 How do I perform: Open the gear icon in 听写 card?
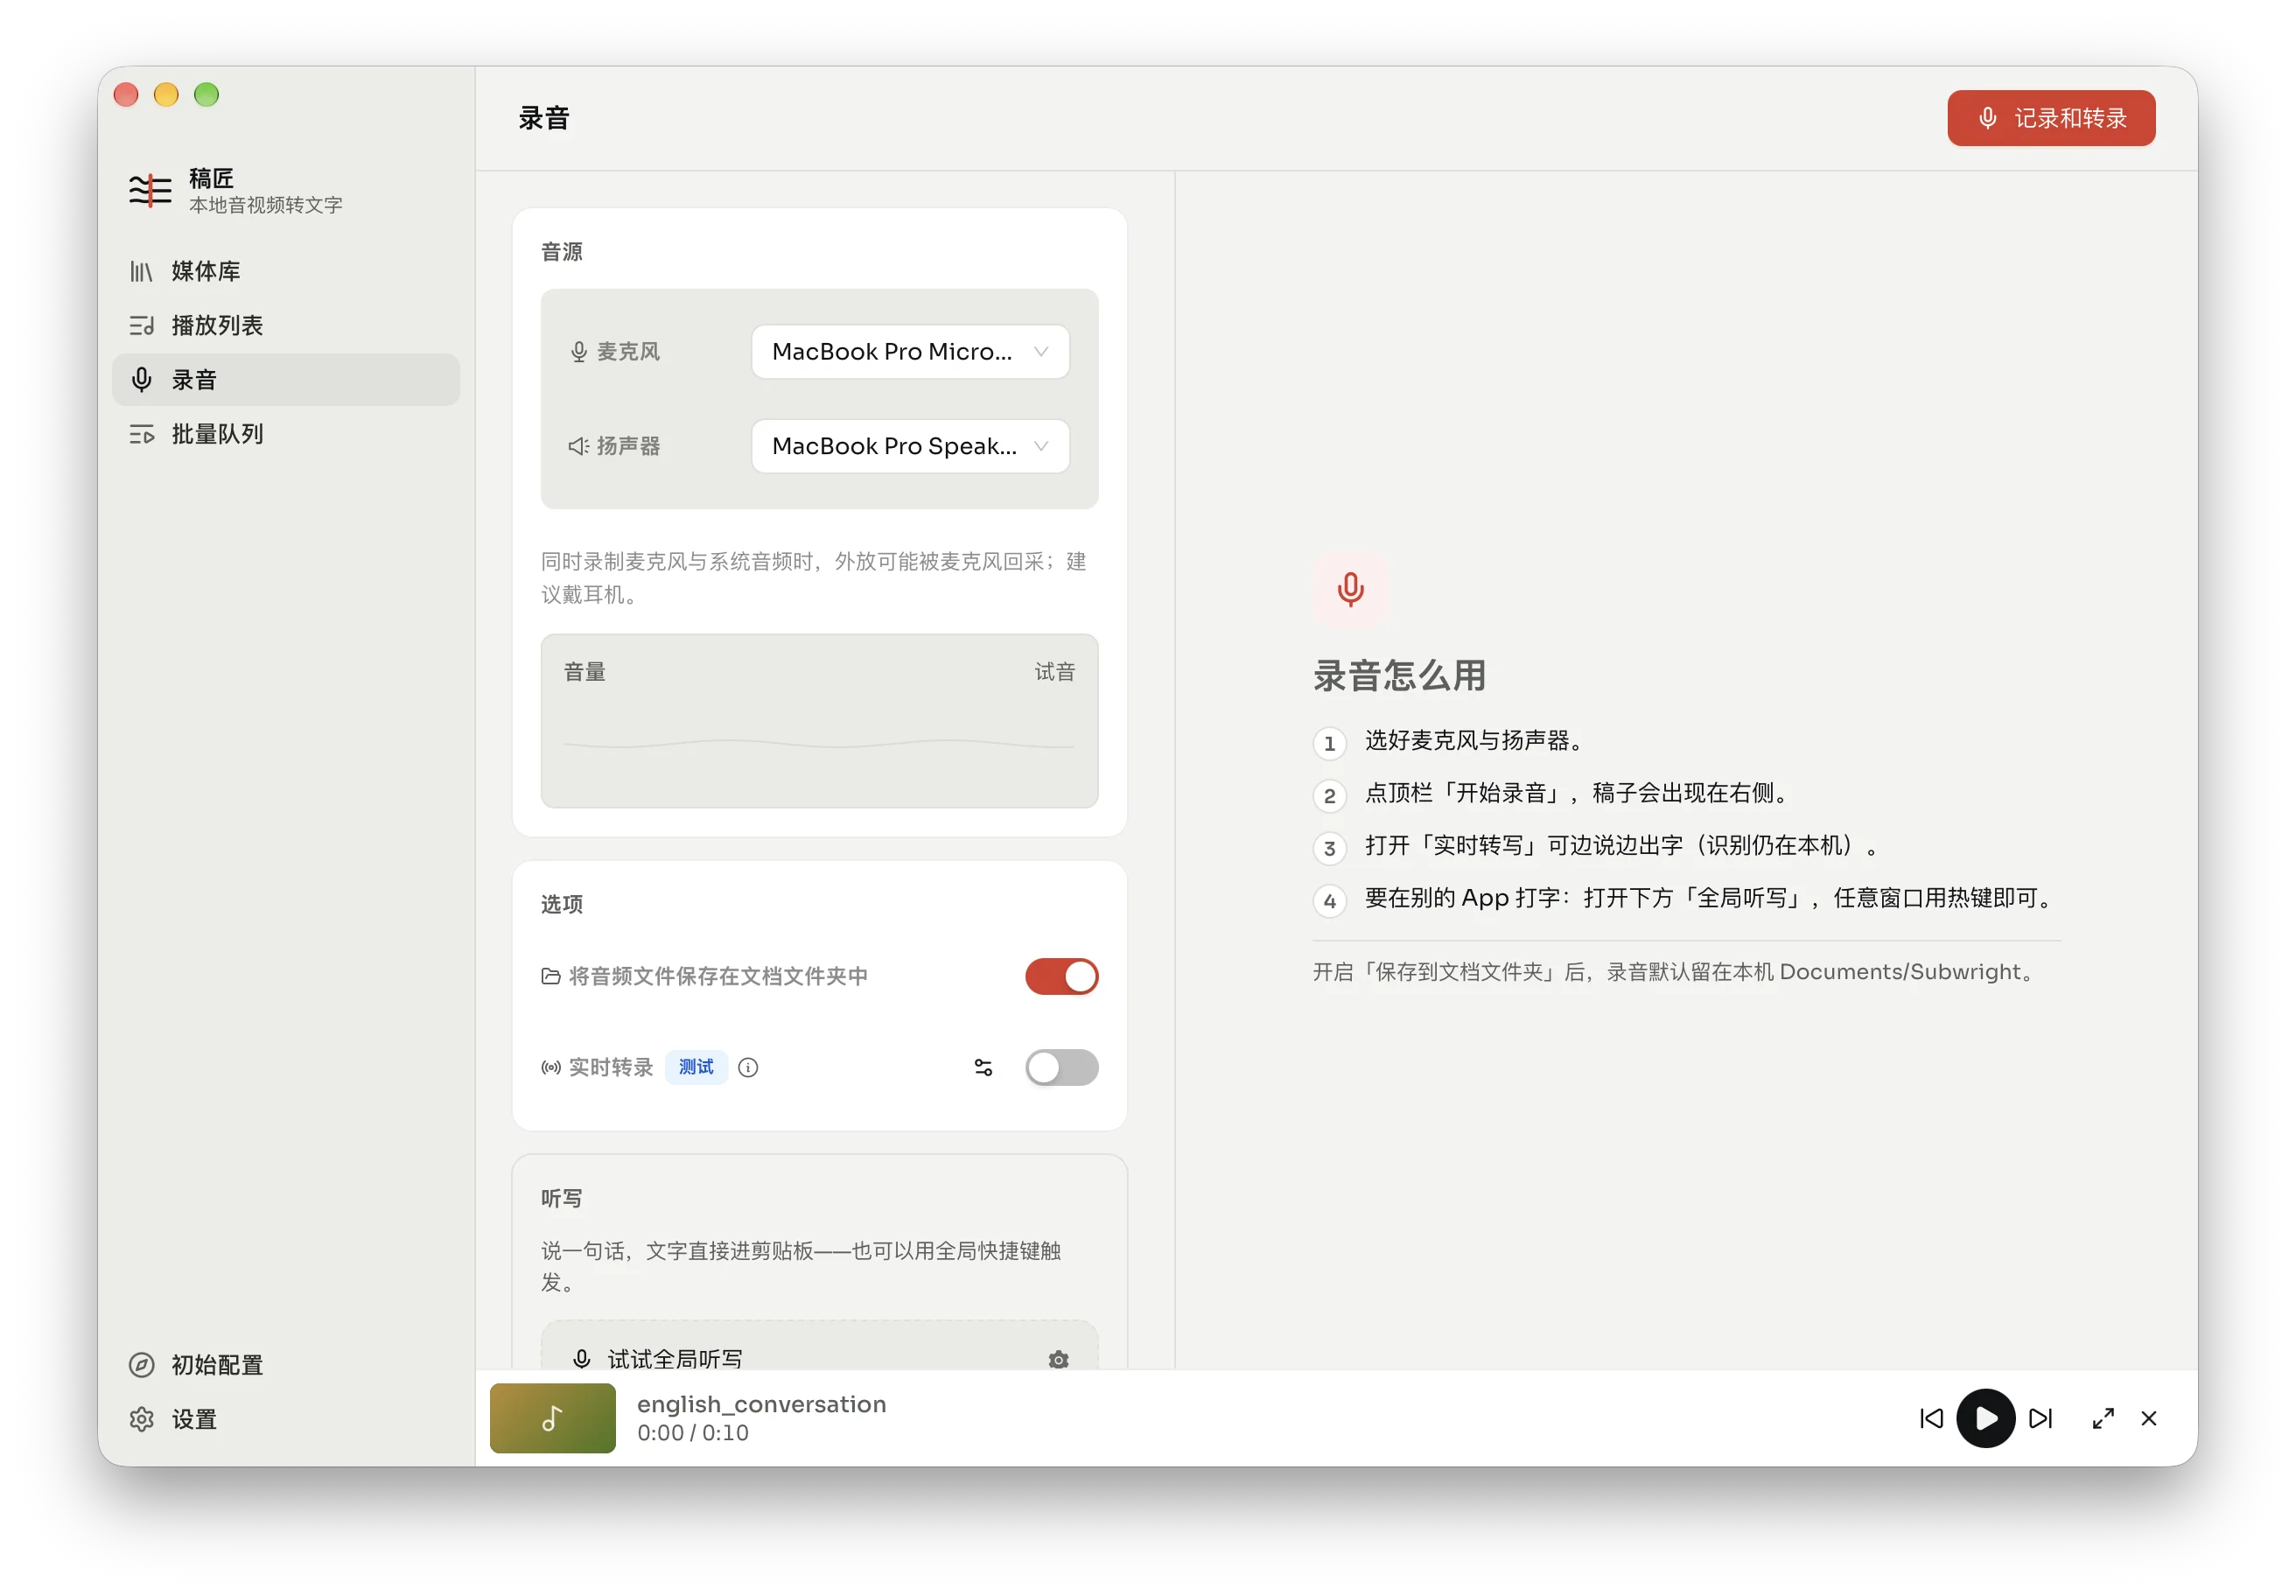[x=1058, y=1359]
